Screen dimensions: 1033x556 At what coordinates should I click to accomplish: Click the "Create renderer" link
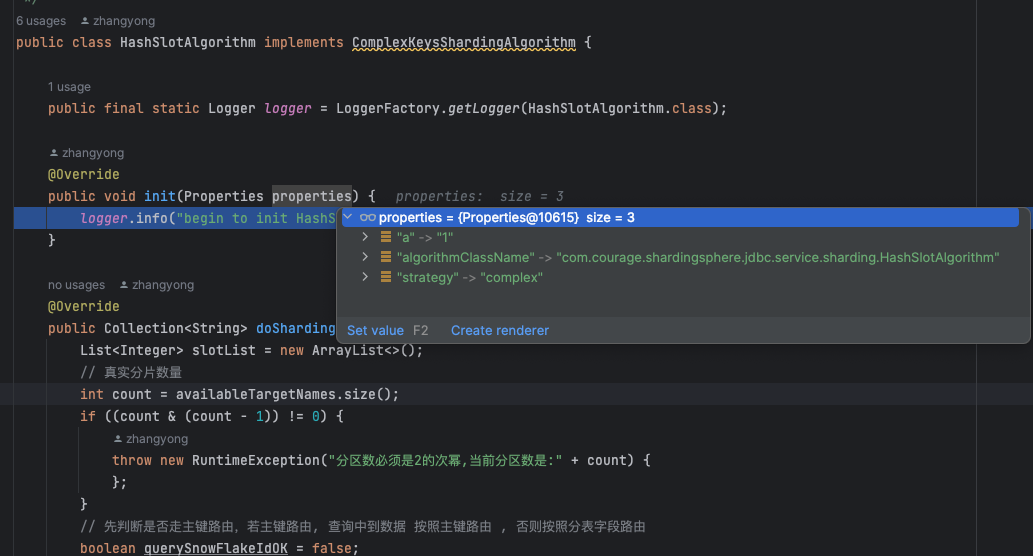[499, 330]
